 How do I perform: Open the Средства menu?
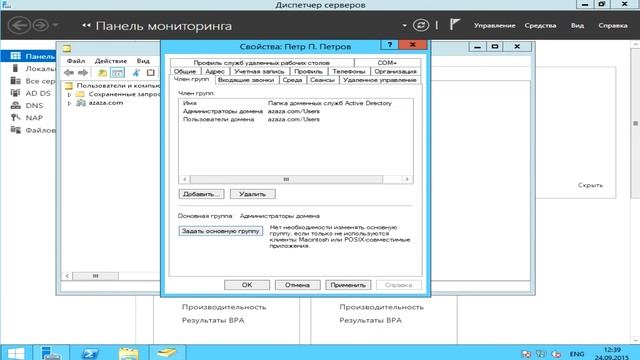[540, 25]
